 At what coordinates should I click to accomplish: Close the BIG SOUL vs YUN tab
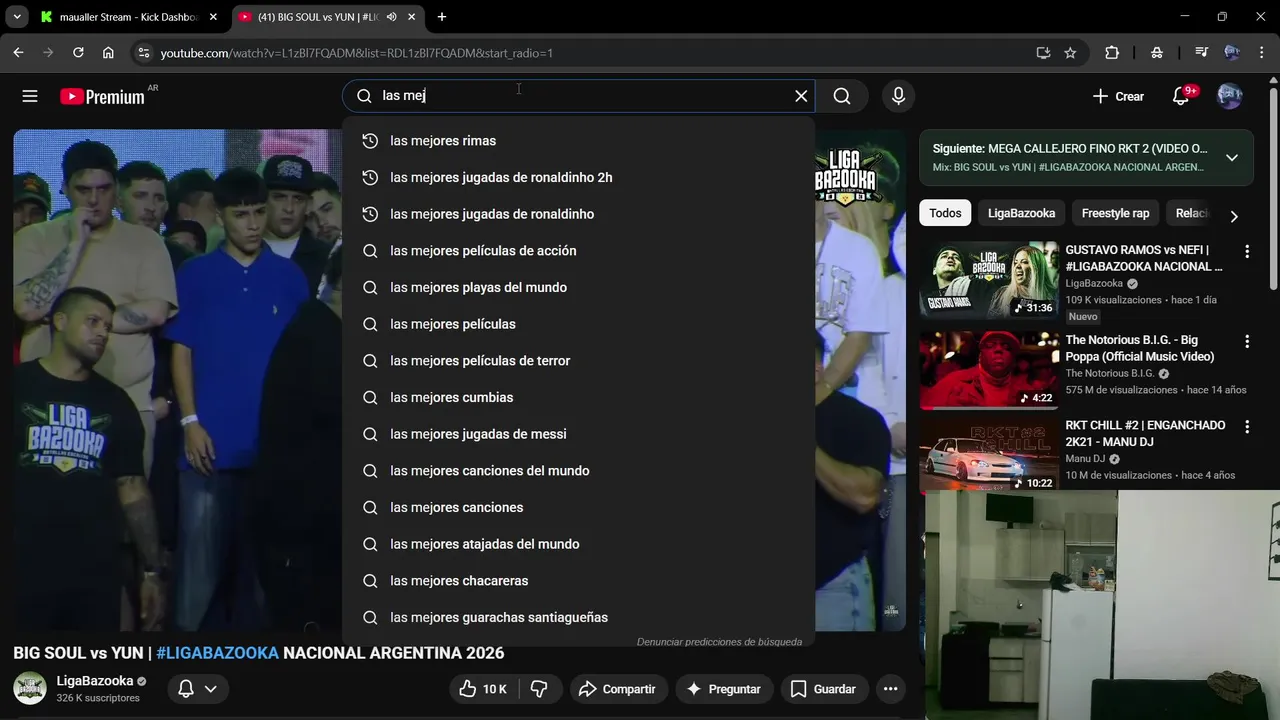(411, 17)
